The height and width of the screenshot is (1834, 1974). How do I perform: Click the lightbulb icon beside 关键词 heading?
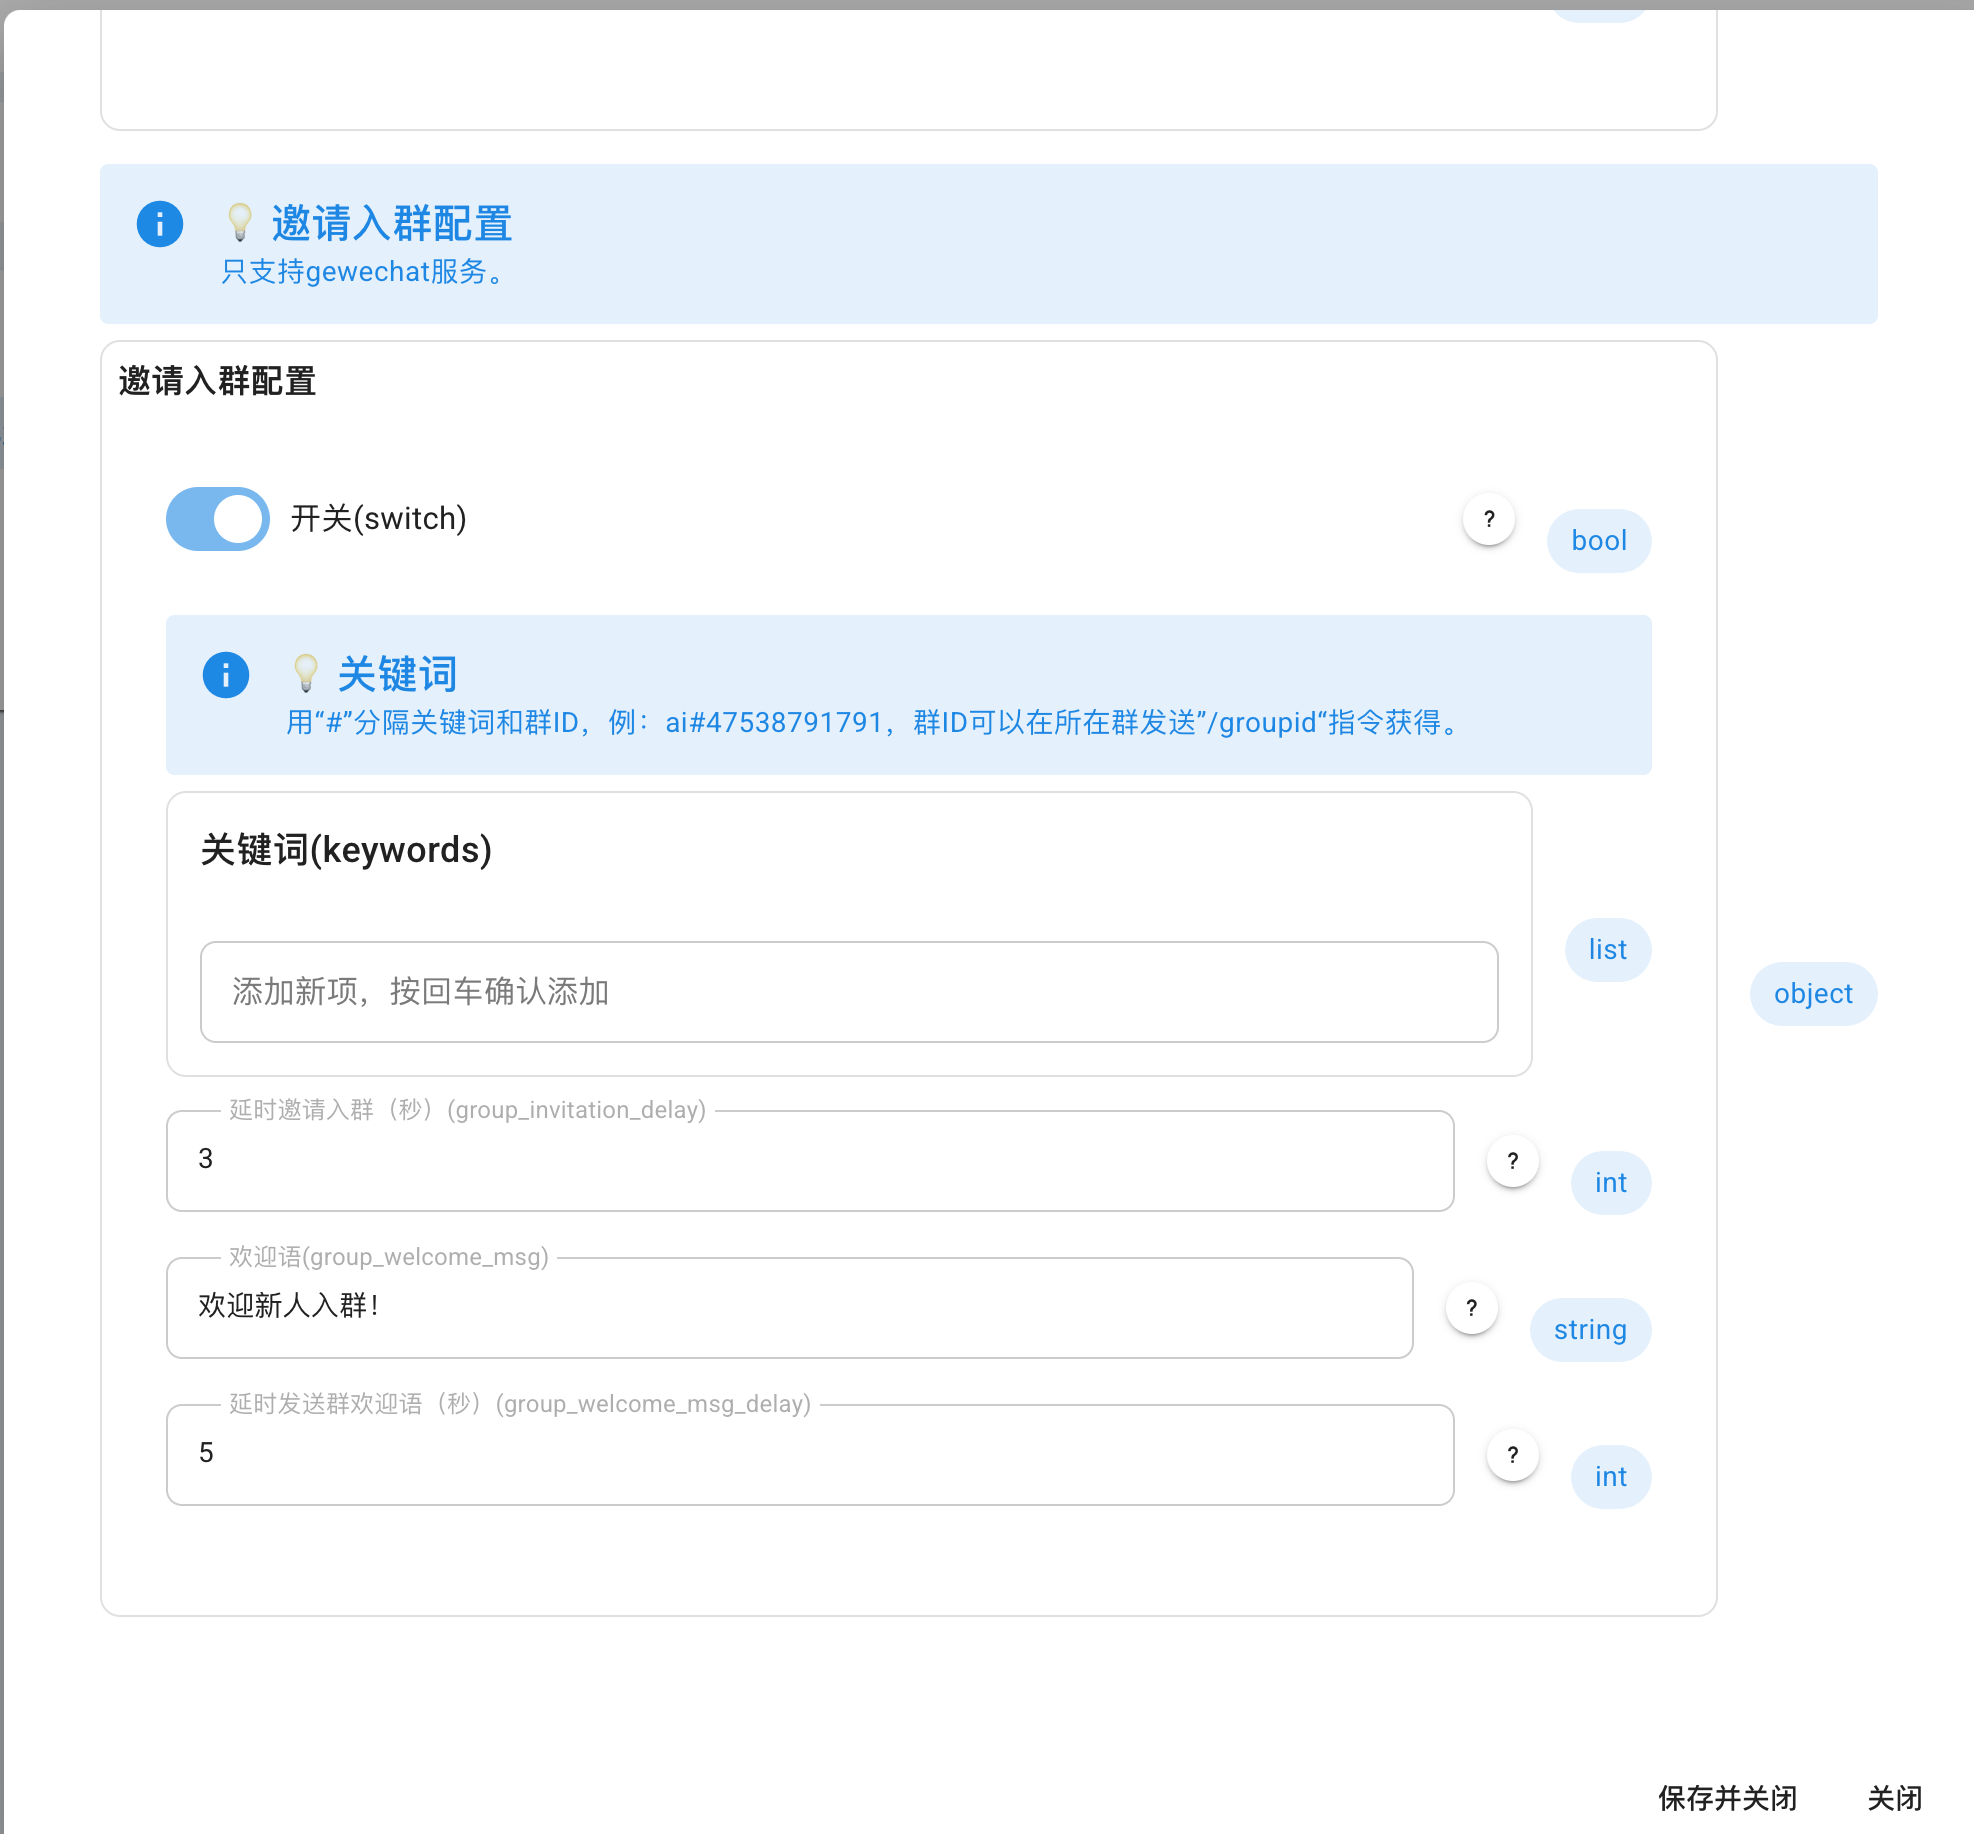click(x=306, y=674)
